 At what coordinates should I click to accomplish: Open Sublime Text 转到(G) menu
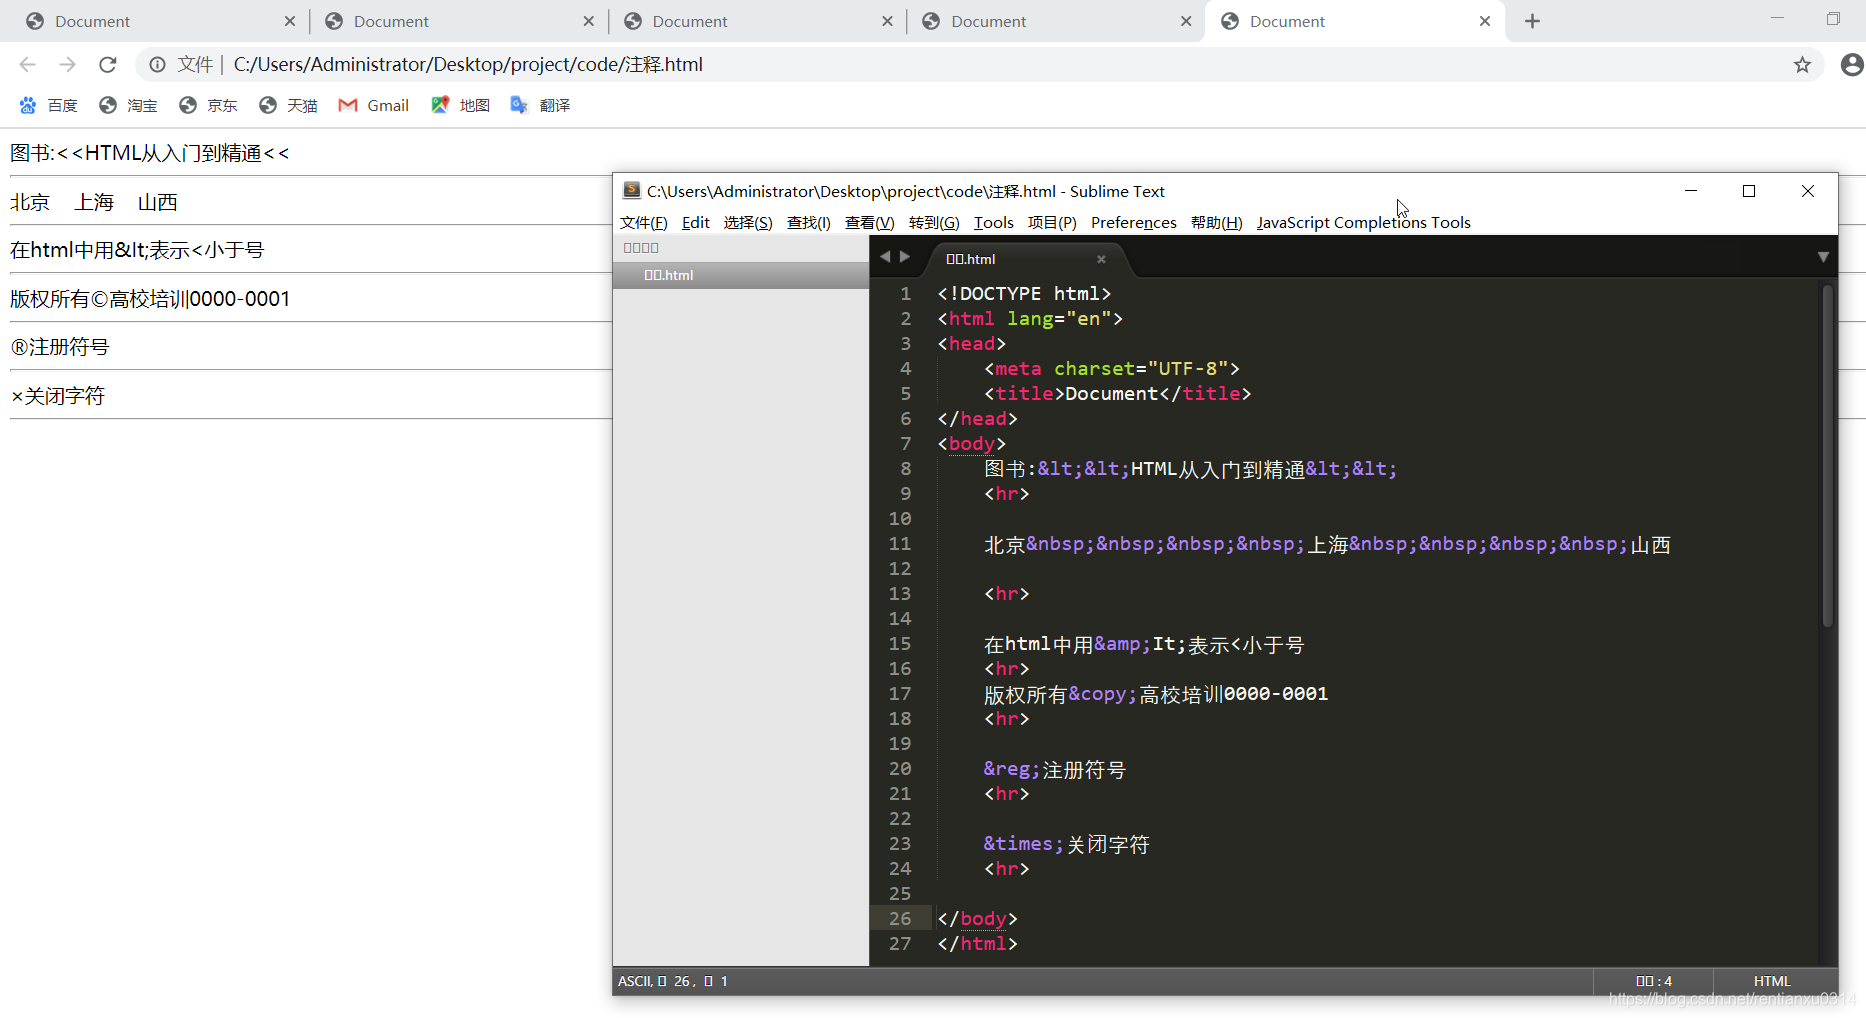934,222
